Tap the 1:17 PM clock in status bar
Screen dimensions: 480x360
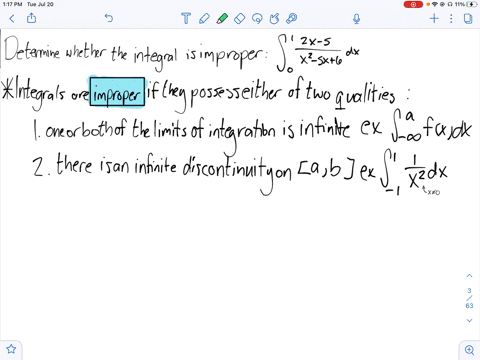12,4
